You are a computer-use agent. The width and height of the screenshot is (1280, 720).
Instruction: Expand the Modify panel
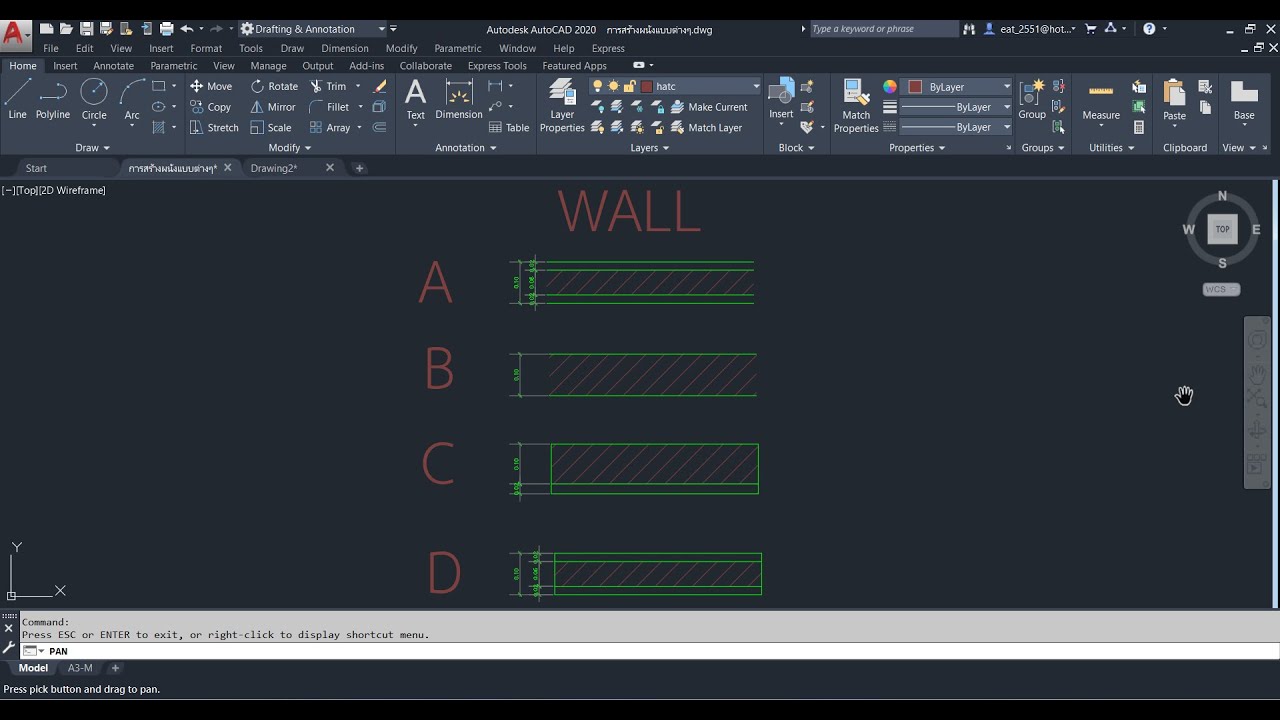tap(290, 148)
